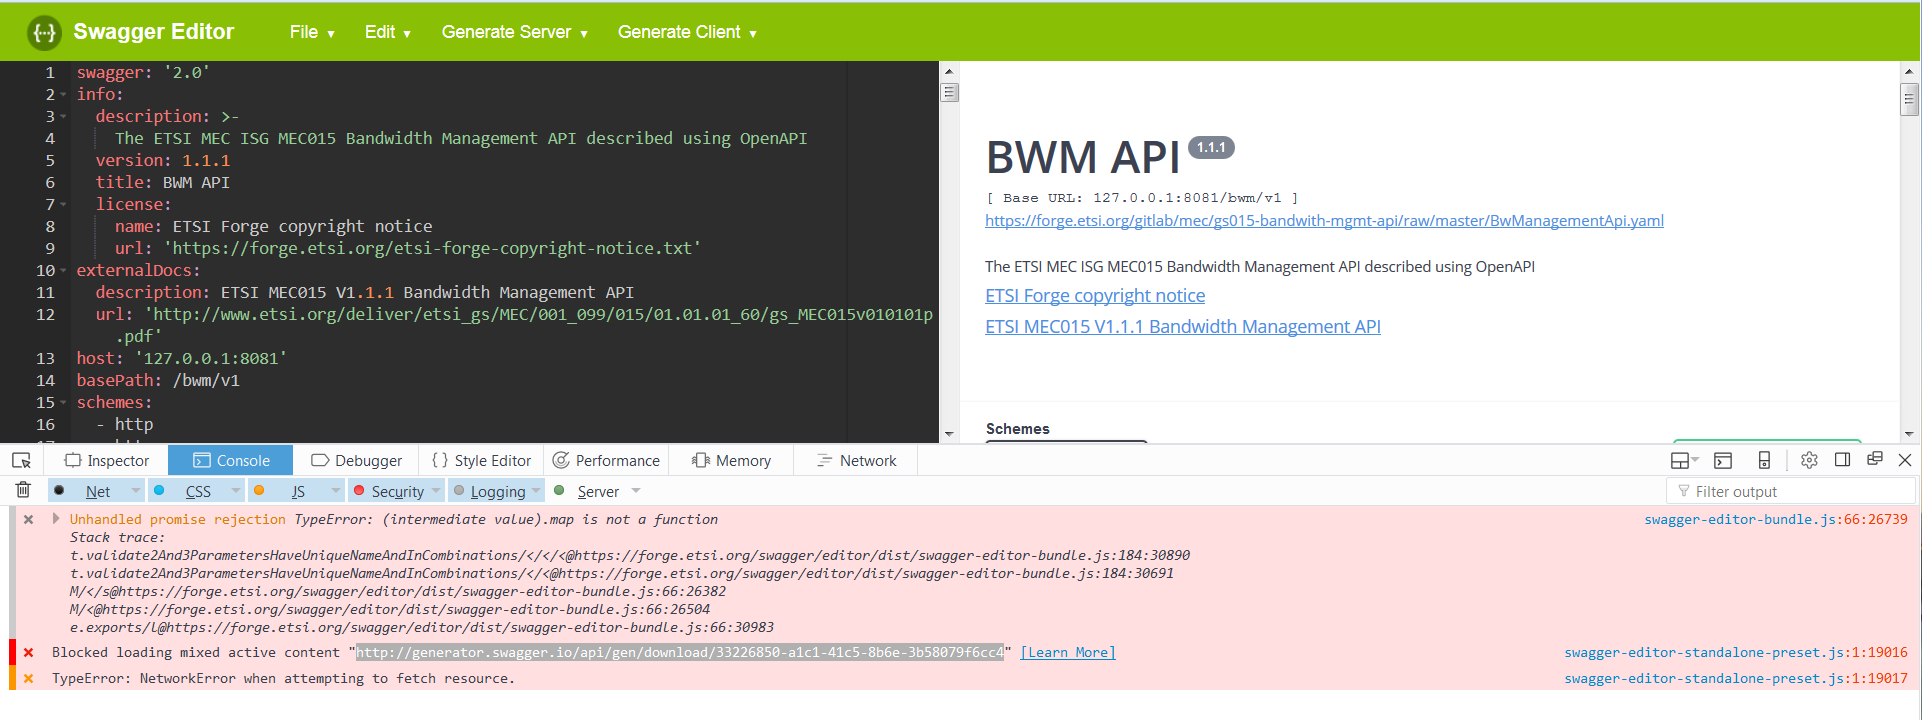This screenshot has width=1922, height=720.
Task: Switch to the Performance tab
Action: (606, 460)
